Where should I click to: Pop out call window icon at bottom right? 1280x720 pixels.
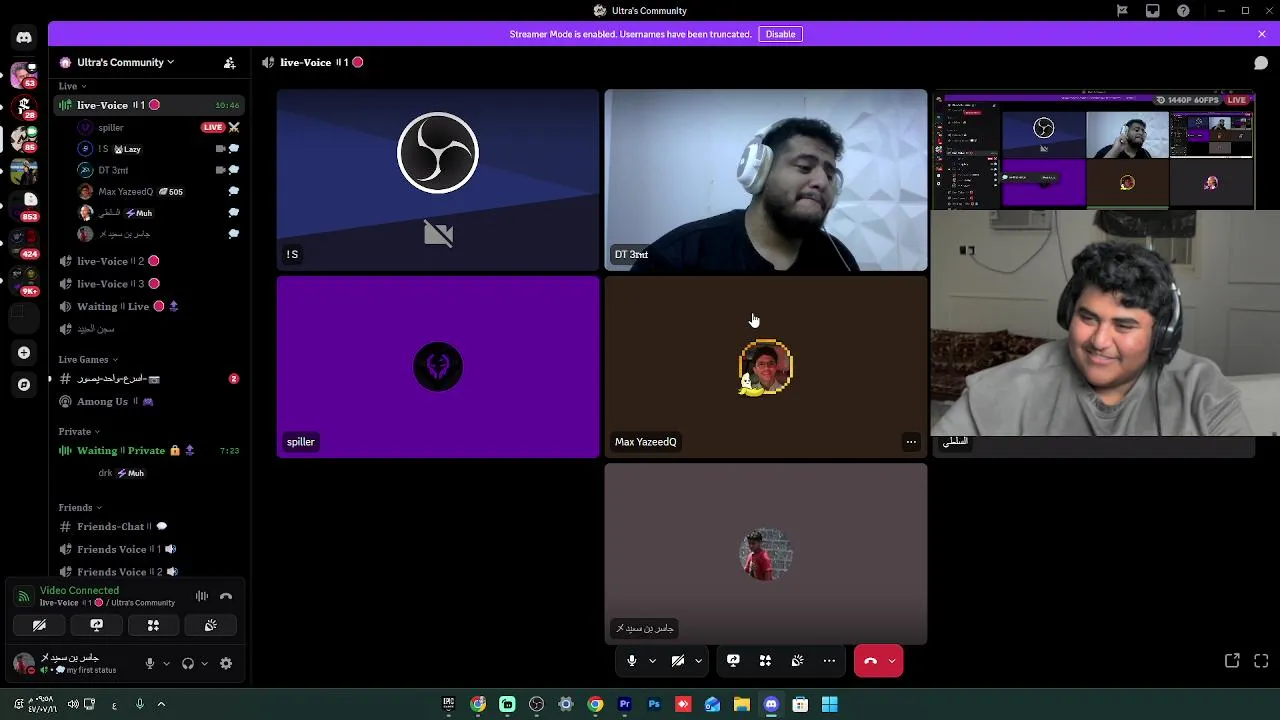(x=1232, y=660)
